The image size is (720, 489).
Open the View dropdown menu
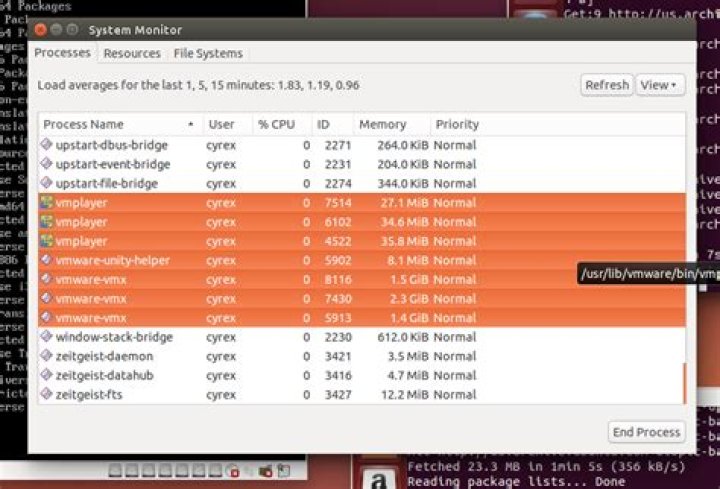[660, 85]
